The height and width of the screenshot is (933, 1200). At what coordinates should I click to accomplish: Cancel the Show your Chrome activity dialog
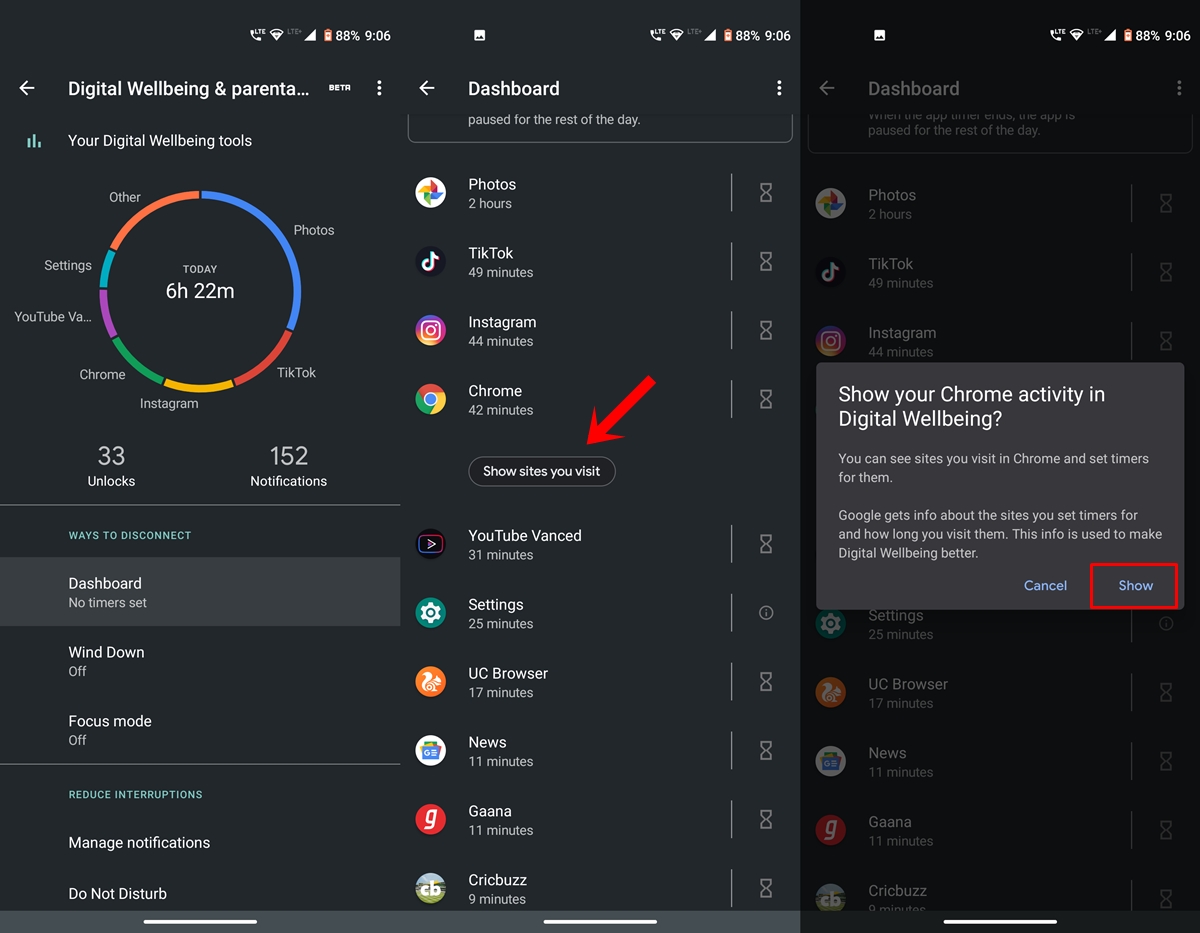[x=1045, y=586]
